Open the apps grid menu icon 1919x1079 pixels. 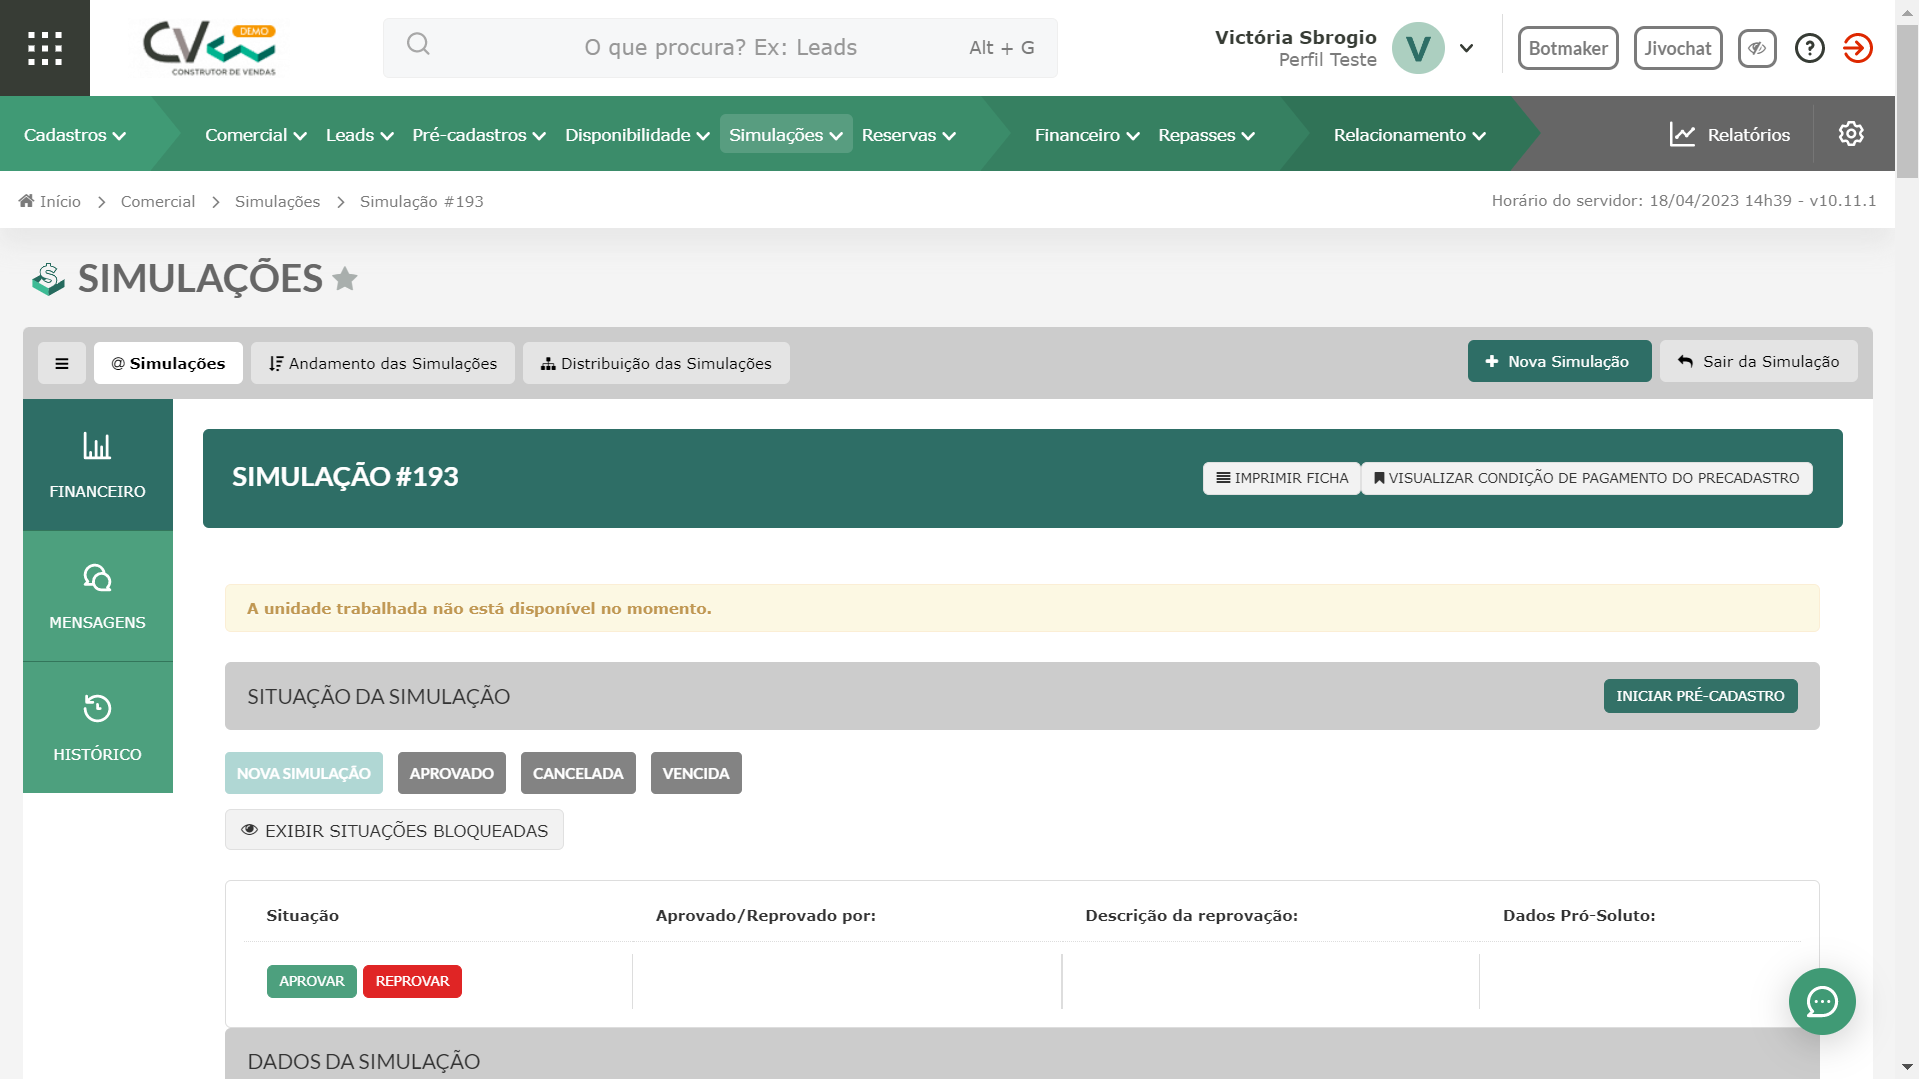point(45,48)
